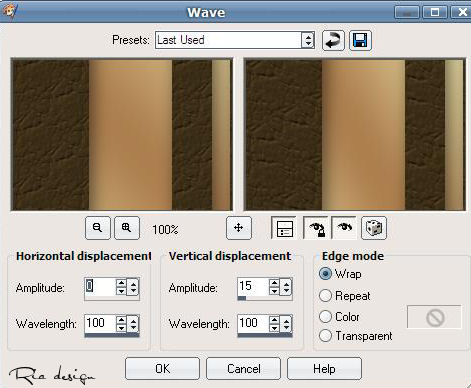Click the Cancel button
The image size is (471, 388).
(x=244, y=369)
